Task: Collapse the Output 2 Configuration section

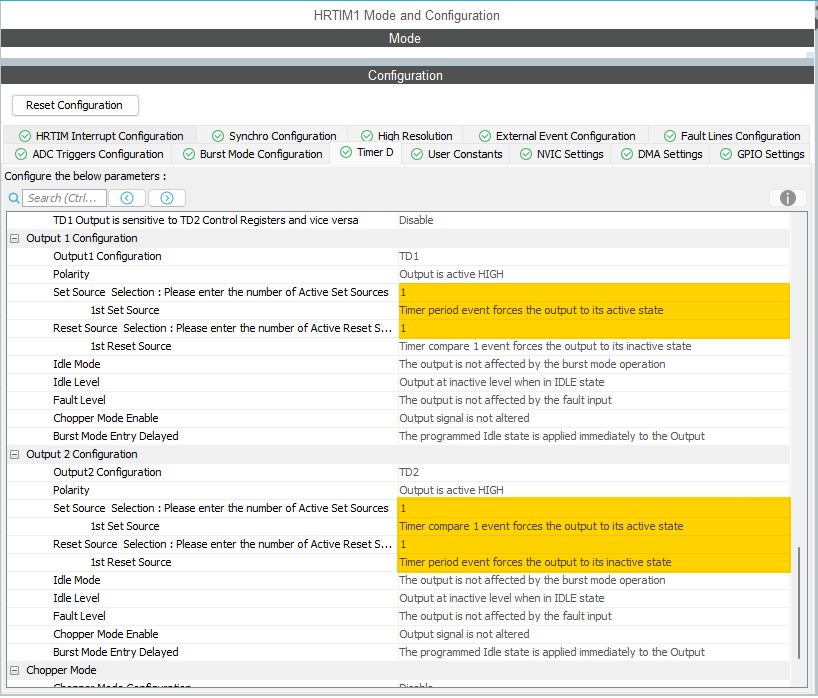Action: (x=13, y=454)
